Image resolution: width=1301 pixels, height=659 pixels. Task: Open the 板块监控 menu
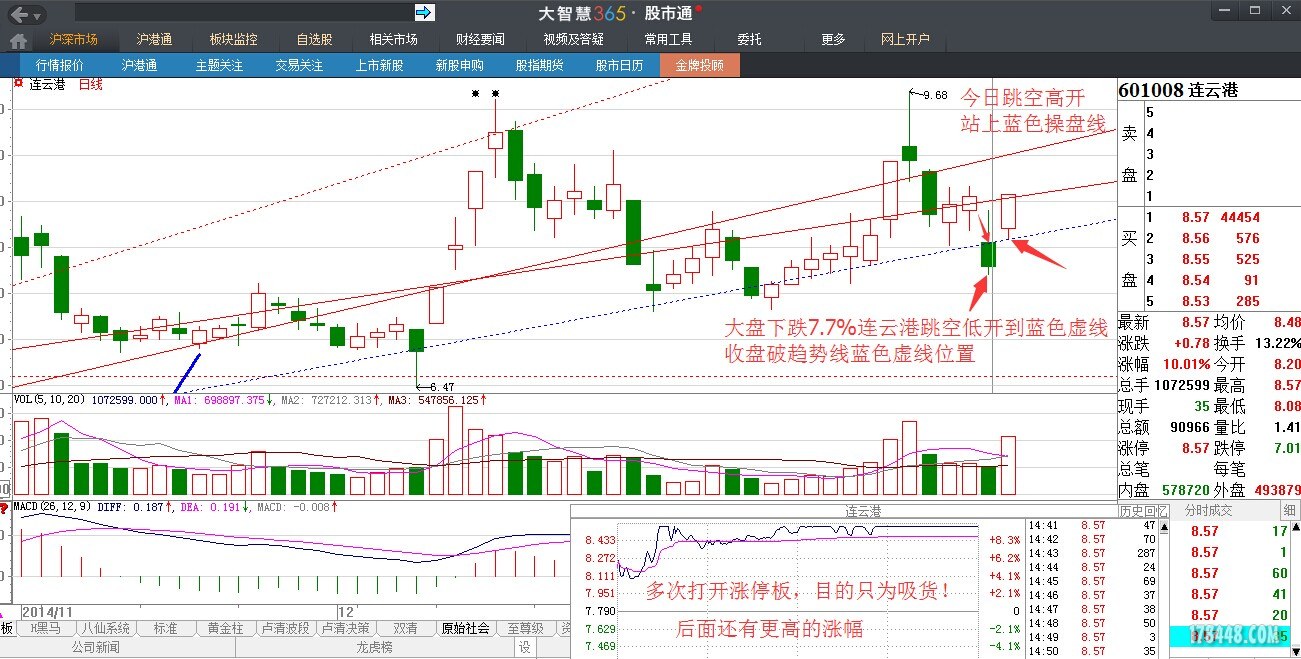click(x=233, y=40)
